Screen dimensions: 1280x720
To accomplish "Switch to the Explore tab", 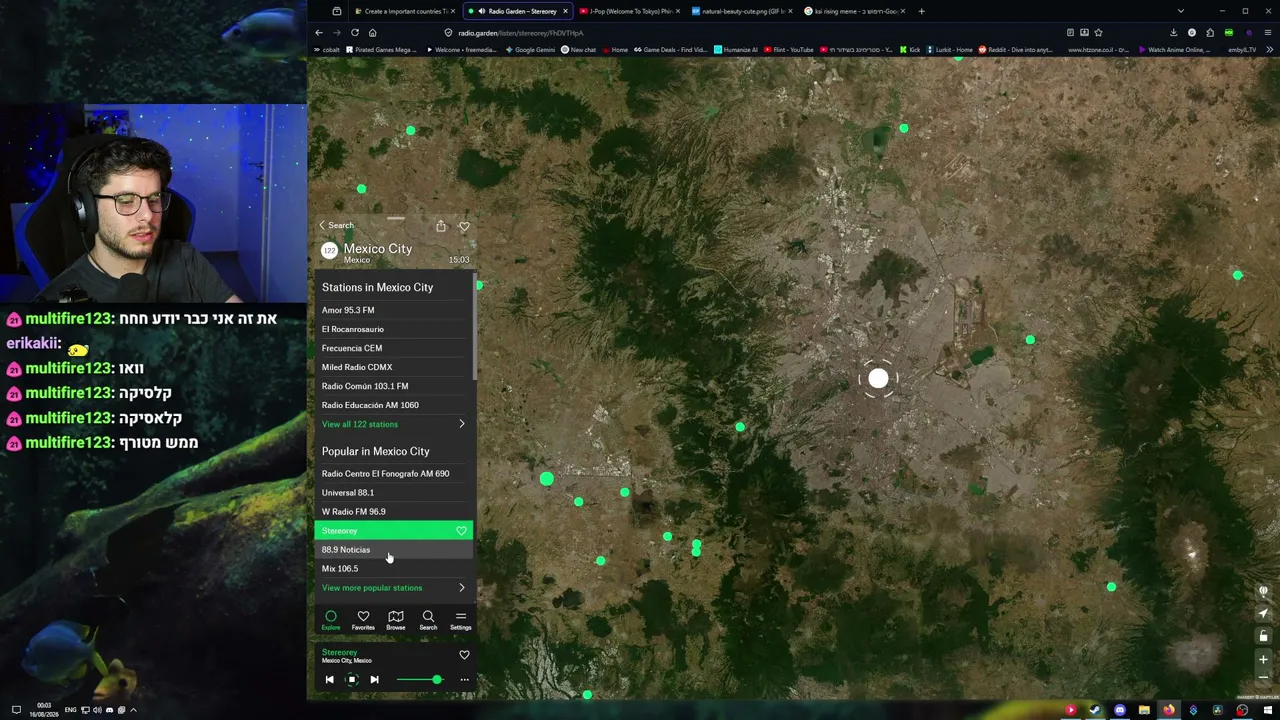I will point(331,620).
